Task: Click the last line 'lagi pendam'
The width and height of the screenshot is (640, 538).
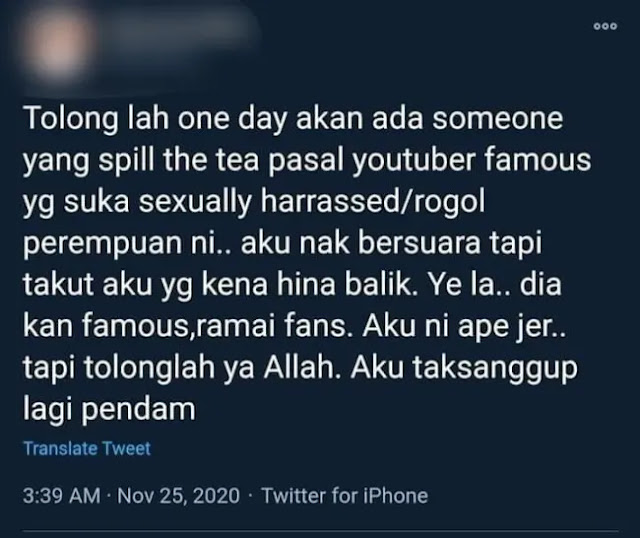Action: pos(109,409)
